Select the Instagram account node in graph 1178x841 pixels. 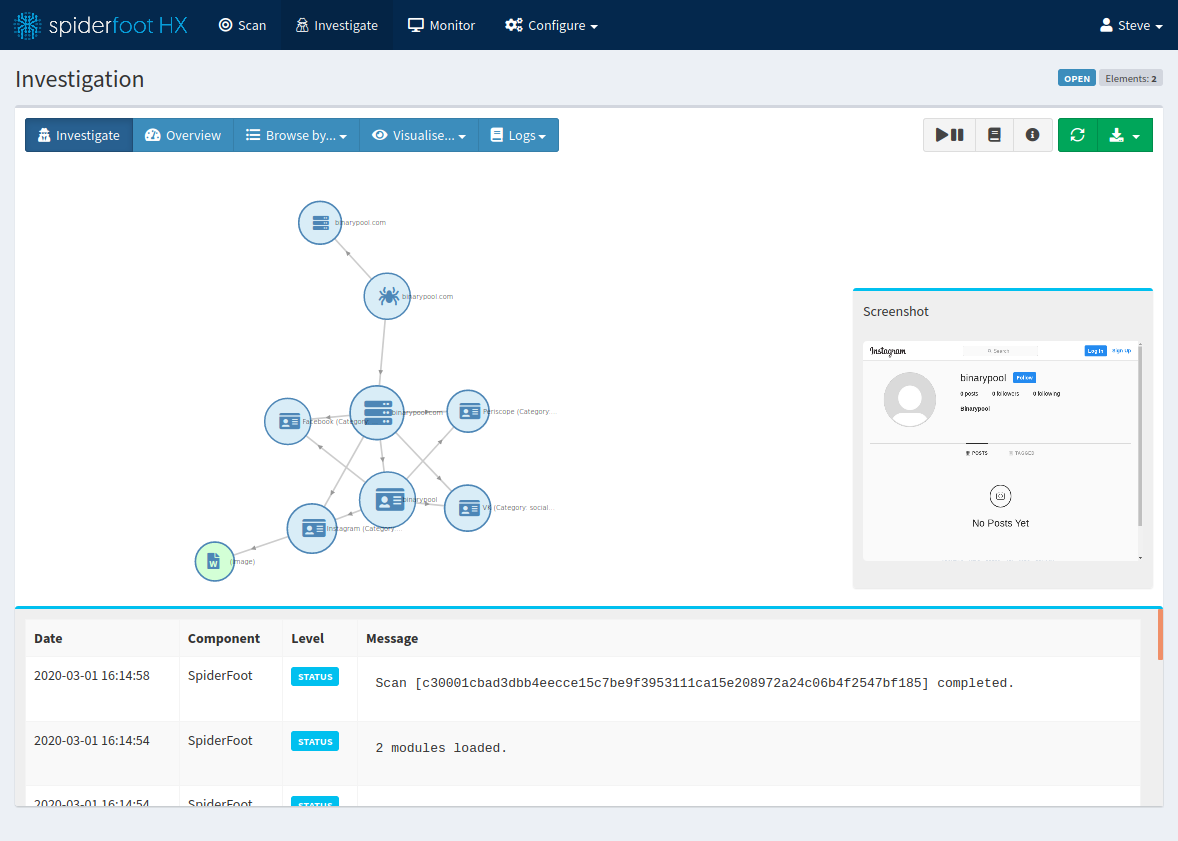(x=312, y=528)
